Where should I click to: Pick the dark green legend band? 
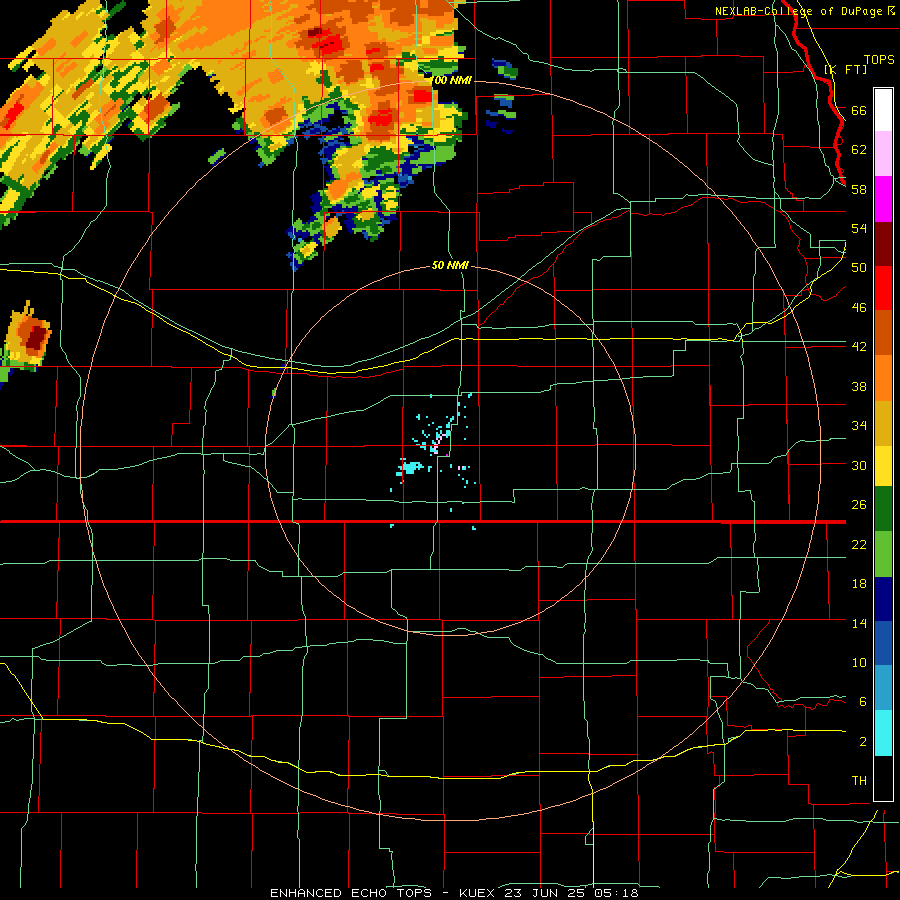click(883, 509)
